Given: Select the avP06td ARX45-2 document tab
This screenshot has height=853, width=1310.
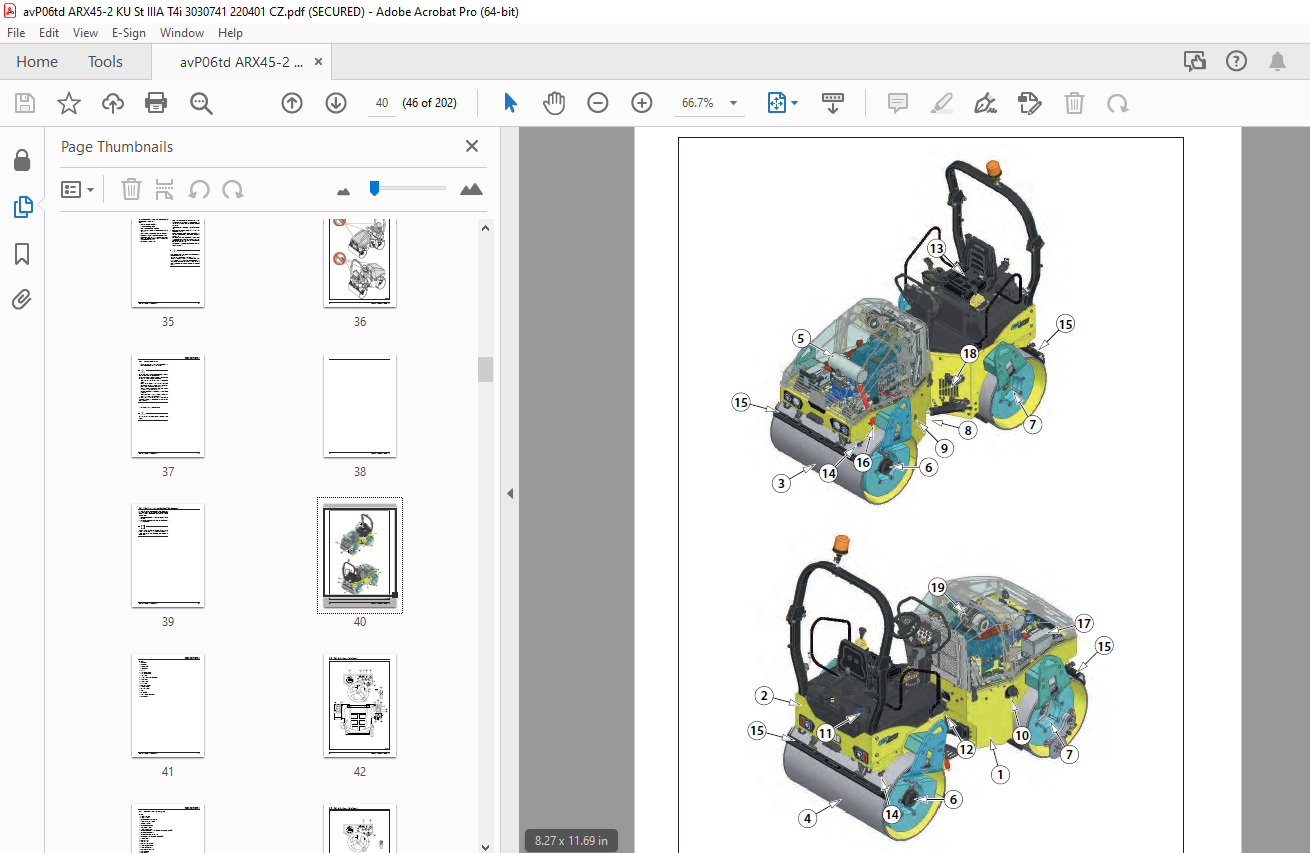Looking at the screenshot, I should pyautogui.click(x=241, y=62).
